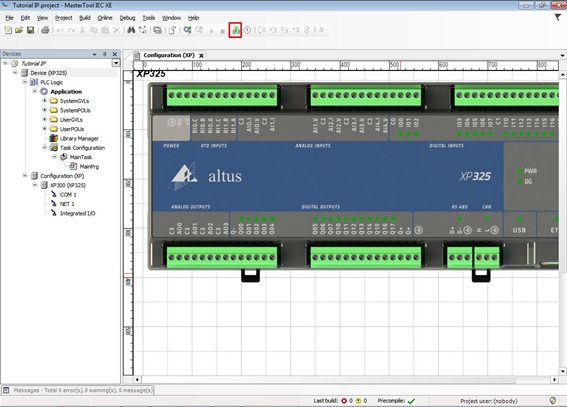
Task: Select Integrated I/O in the tree
Action: [78, 214]
